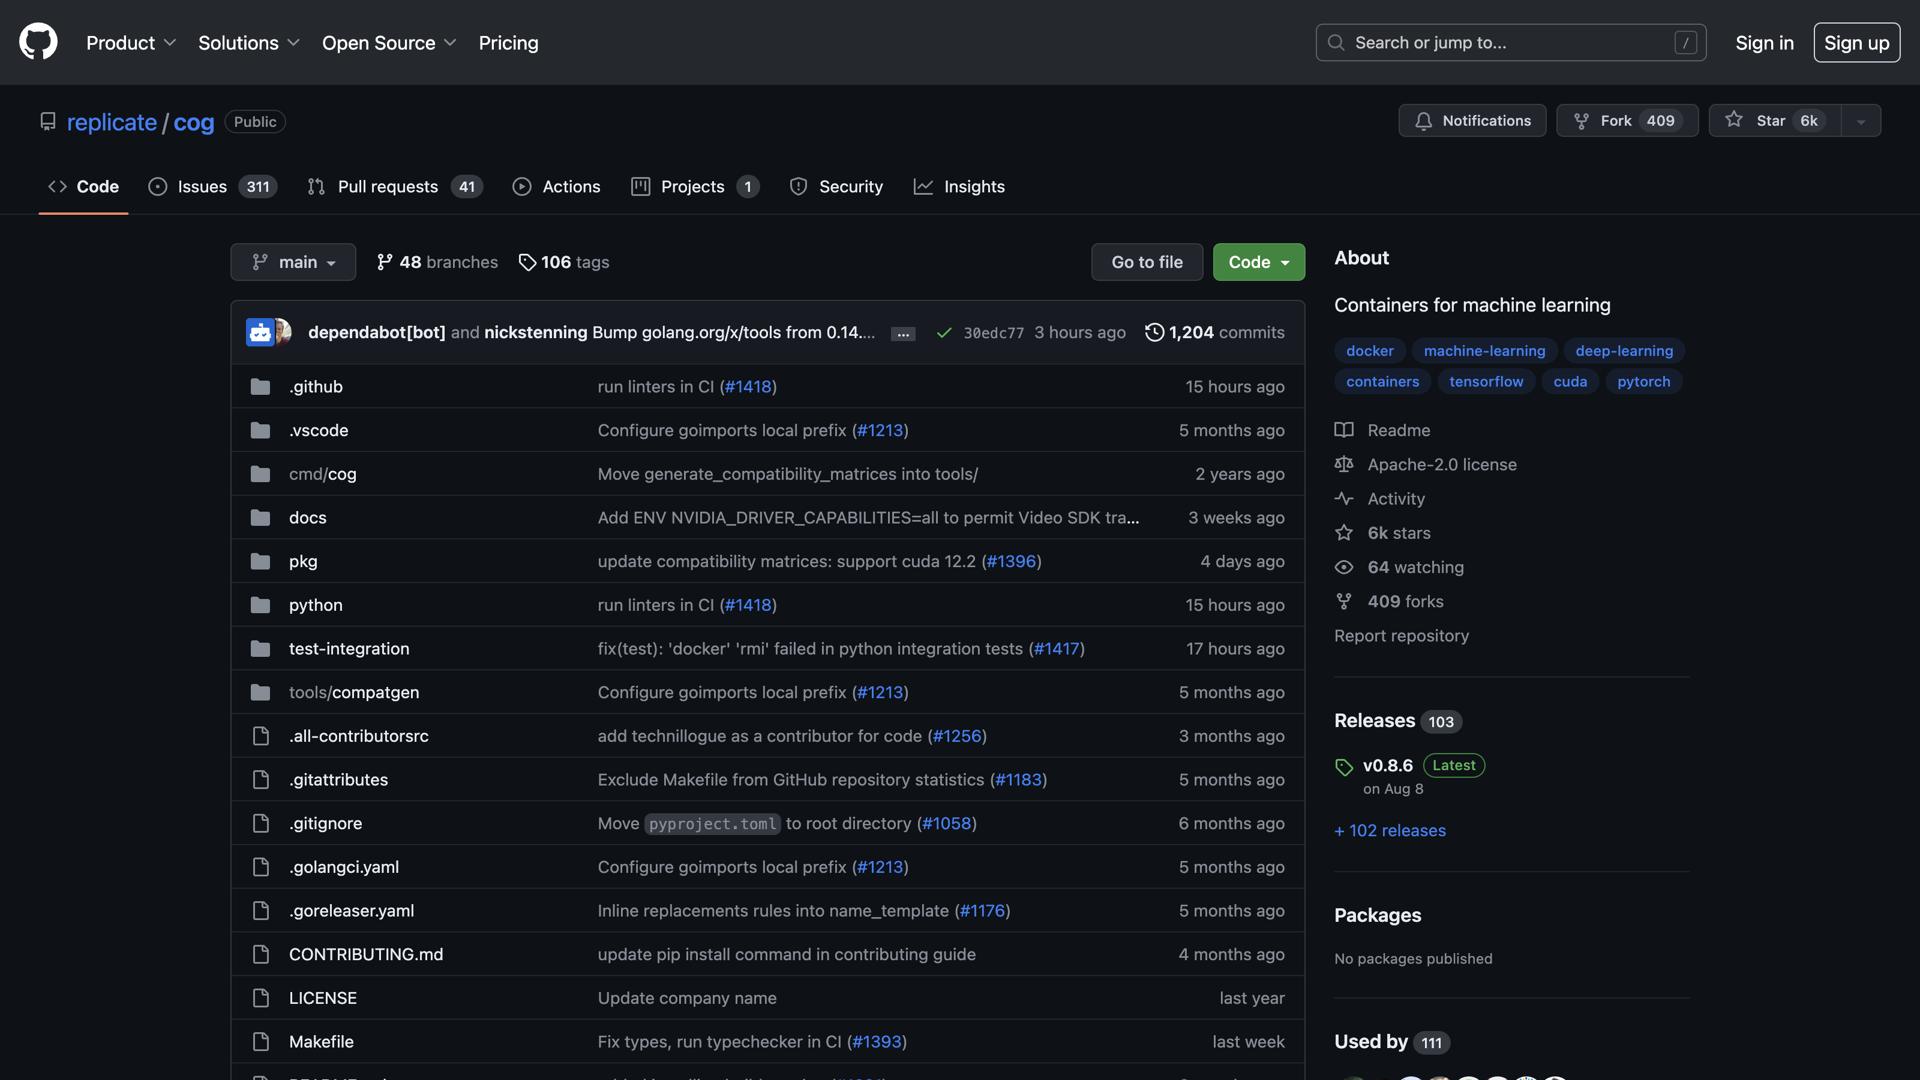Click the branches icon with 48 branches
The width and height of the screenshot is (1920, 1080).
pyautogui.click(x=384, y=262)
